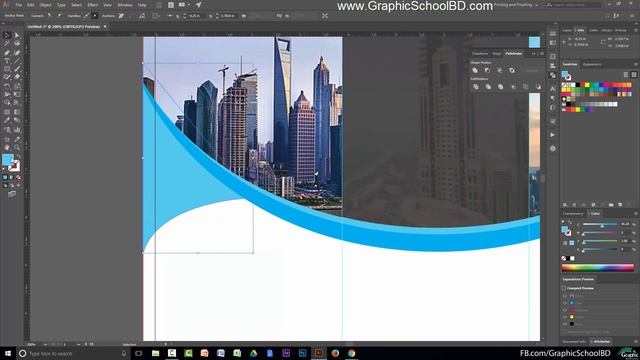Select the Artboard tool
The height and width of the screenshot is (360, 640).
tap(7, 140)
